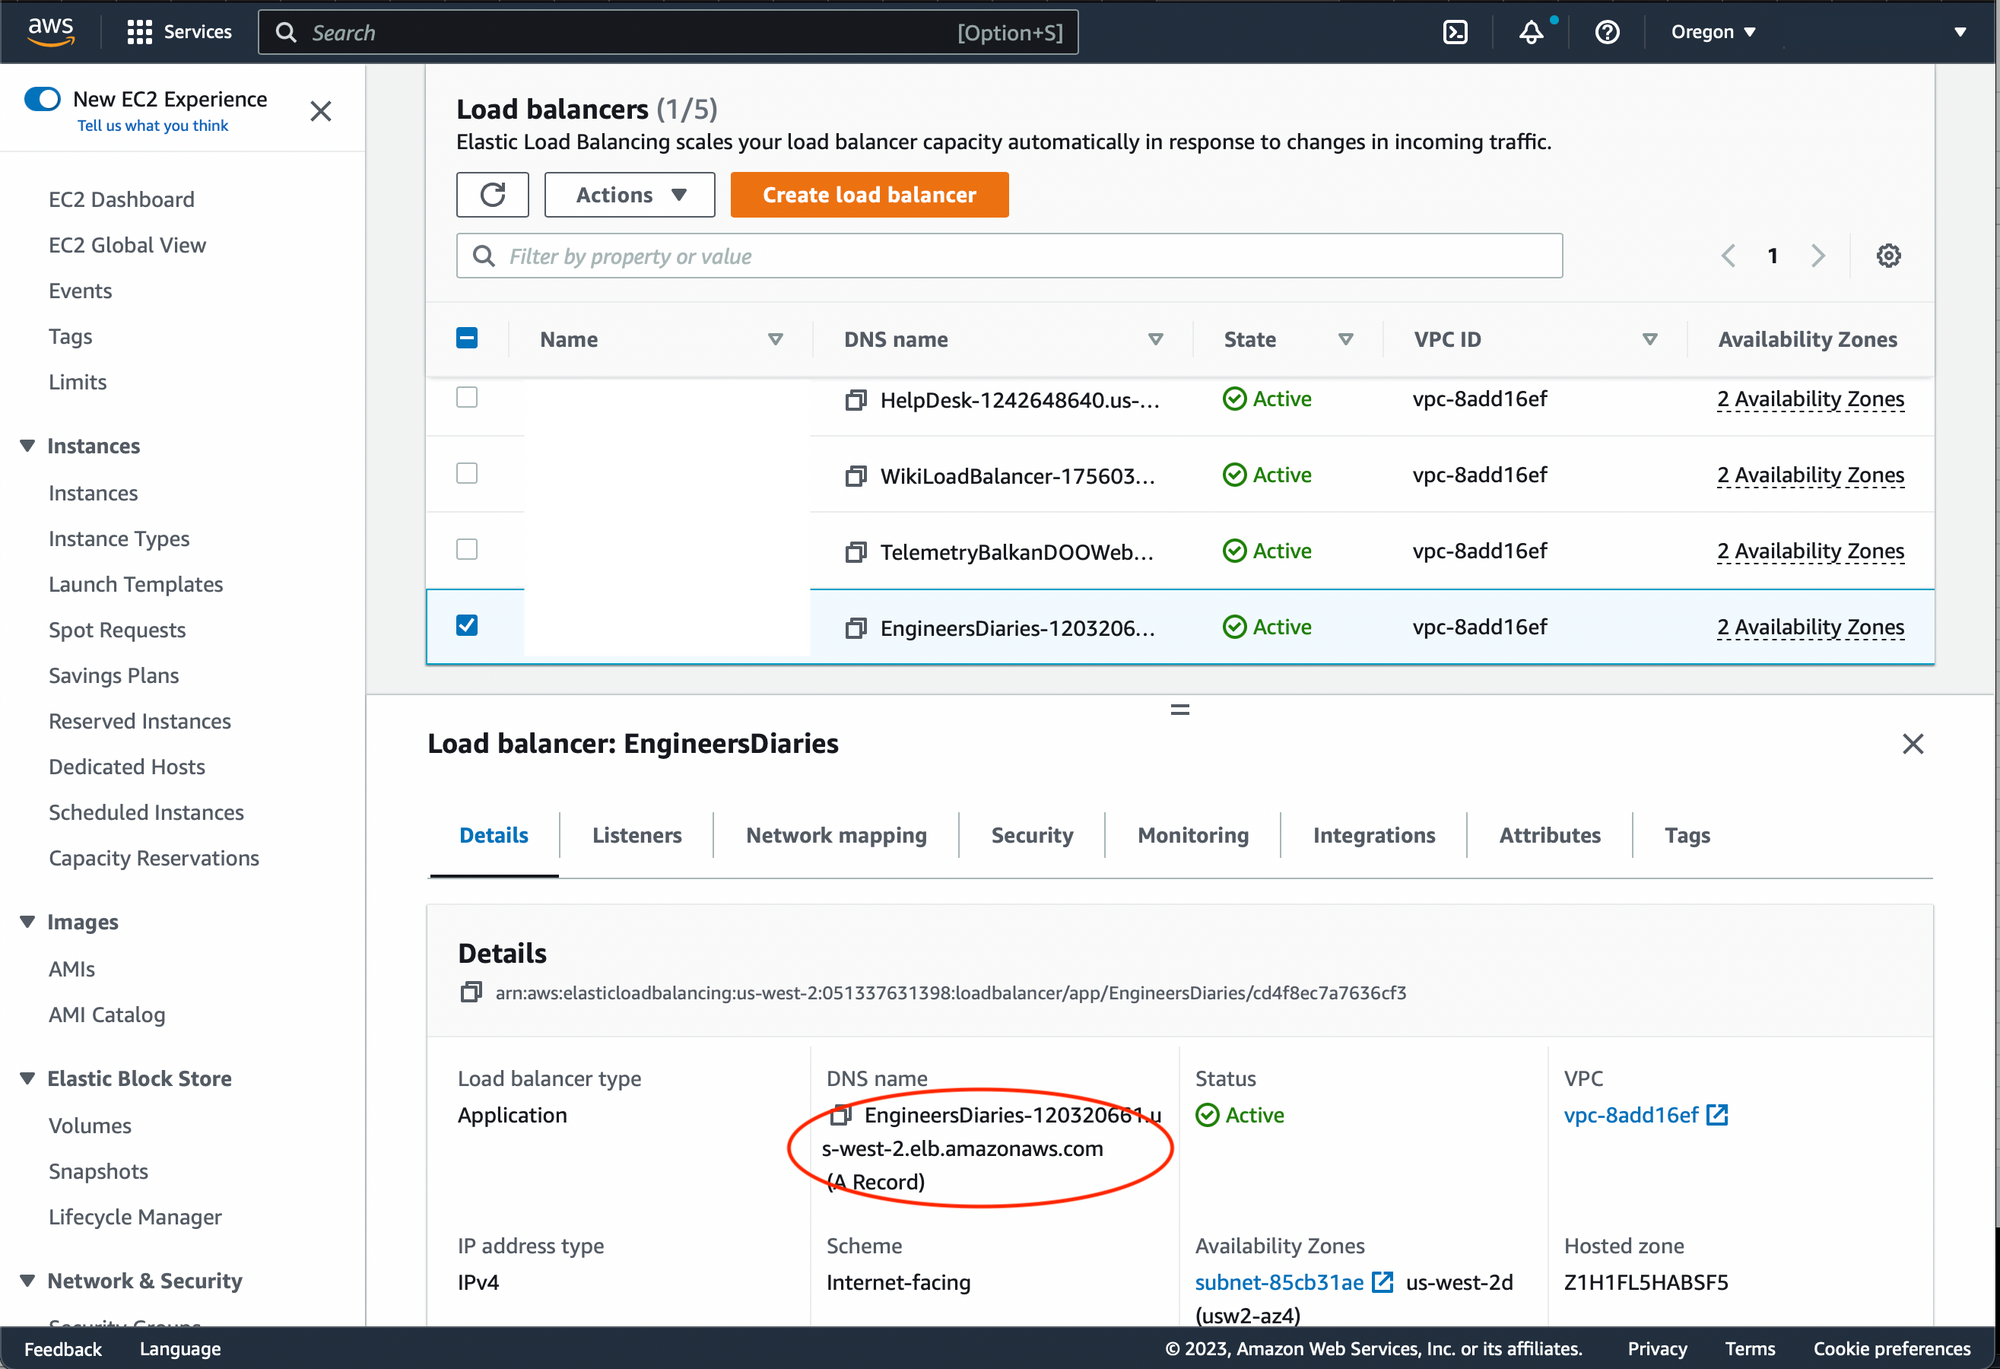
Task: Open the Actions dropdown
Action: point(630,194)
